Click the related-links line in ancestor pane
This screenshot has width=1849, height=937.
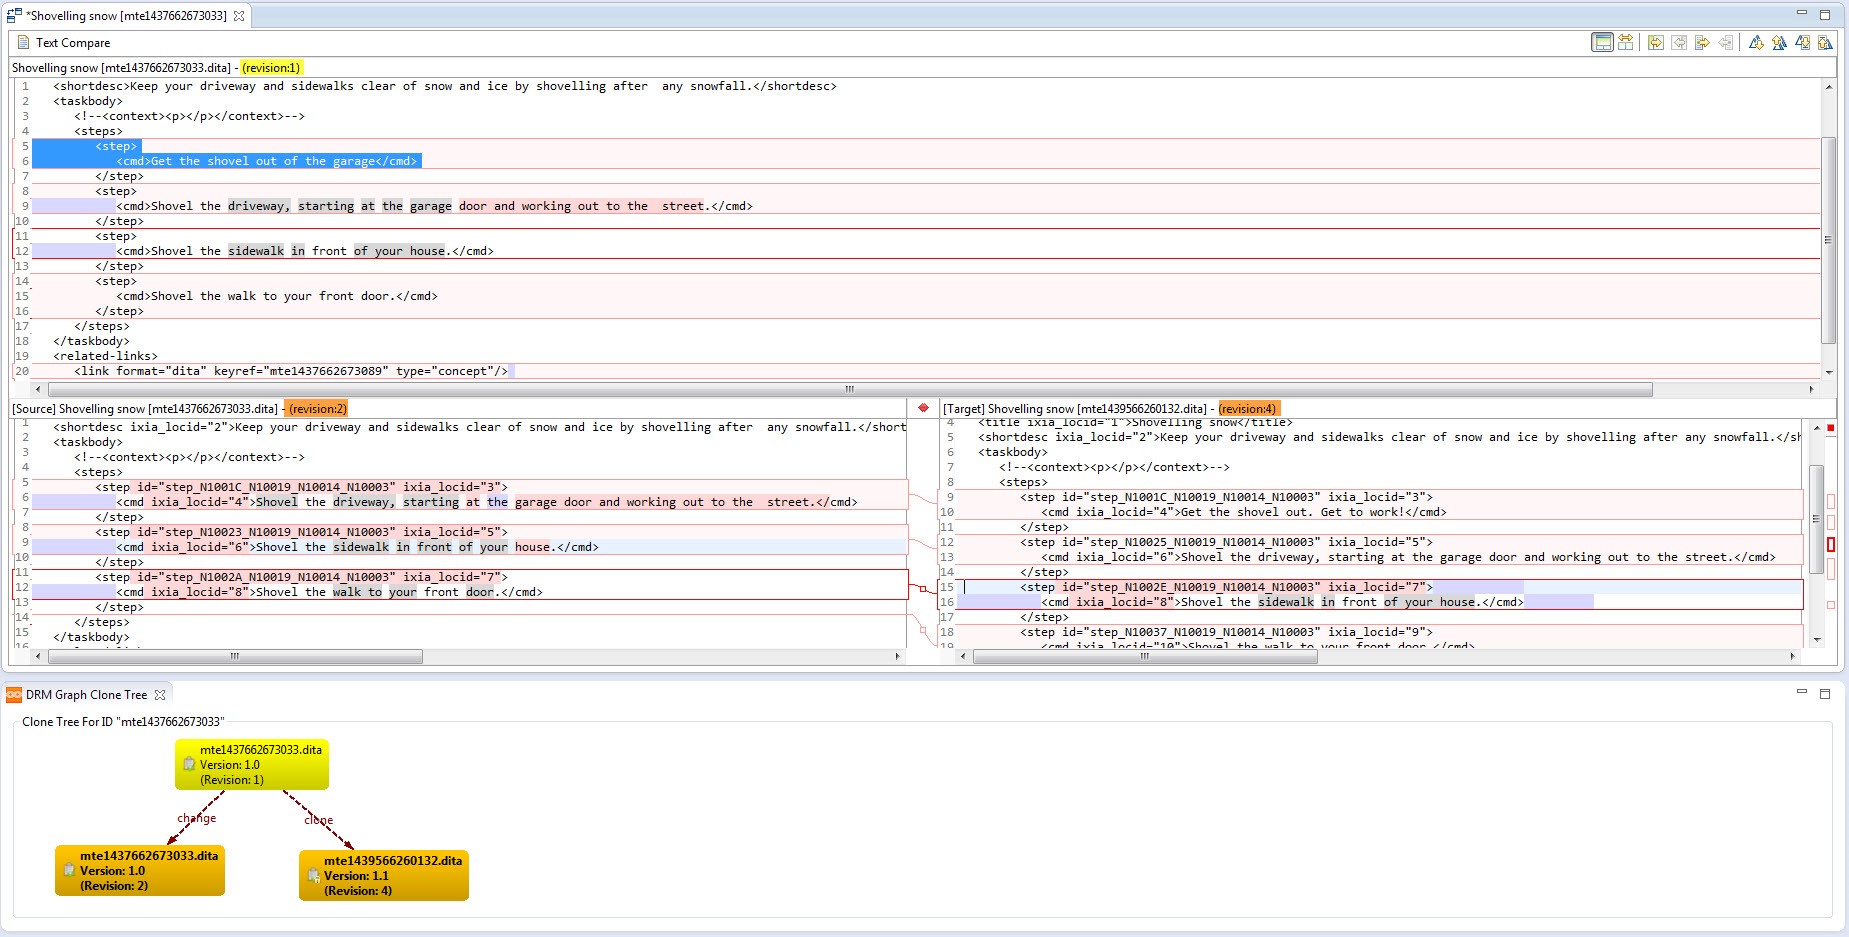tap(105, 356)
